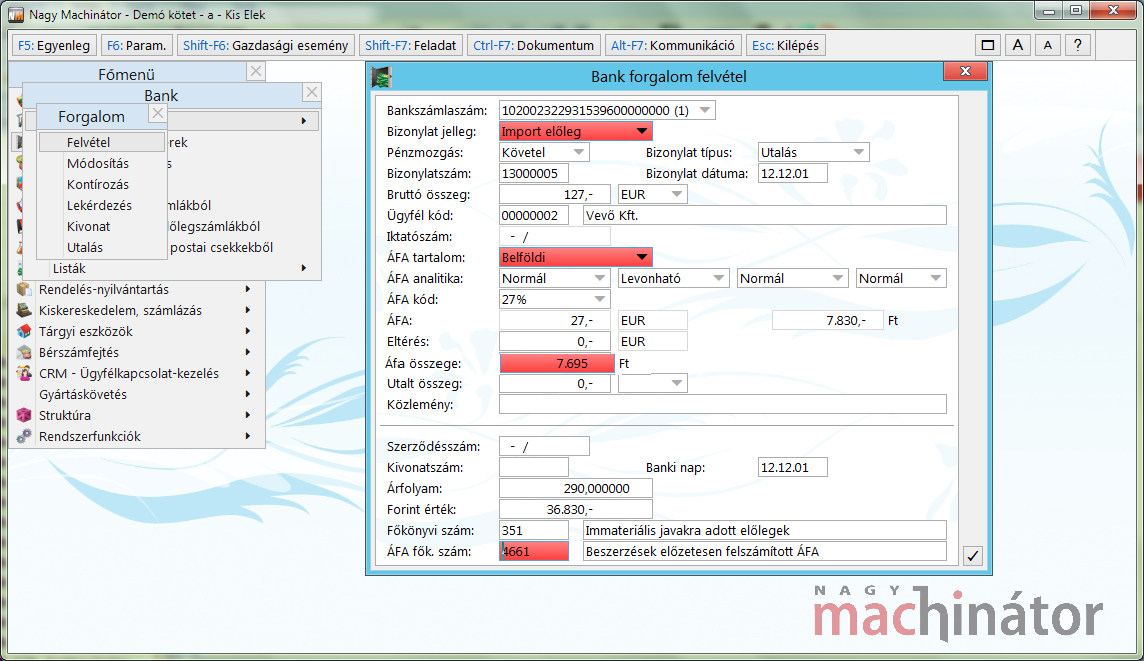This screenshot has height=661, width=1144.
Task: Click the Bizonylatszám field 13000005
Action: coord(533,174)
